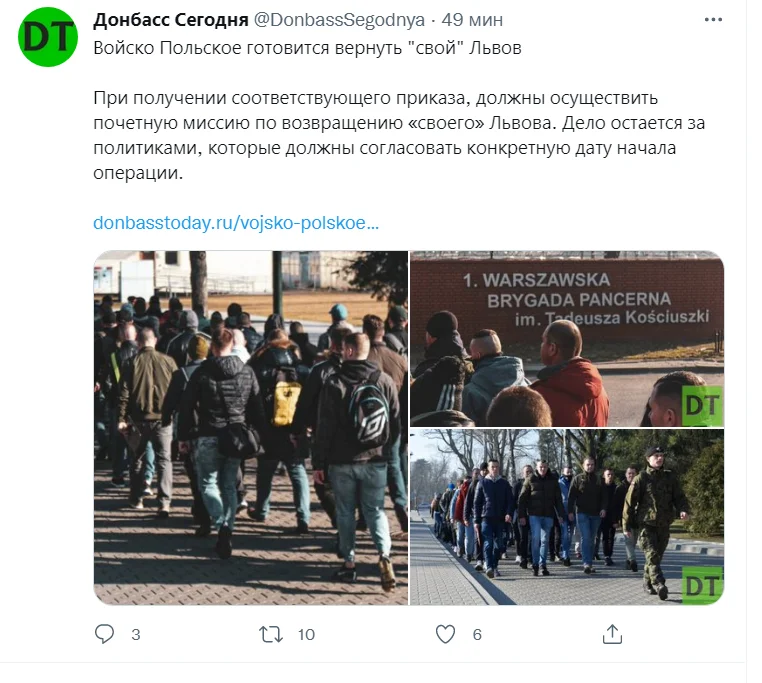Click the reply speech bubble icon
Screen dimensions: 762x683
click(x=104, y=634)
